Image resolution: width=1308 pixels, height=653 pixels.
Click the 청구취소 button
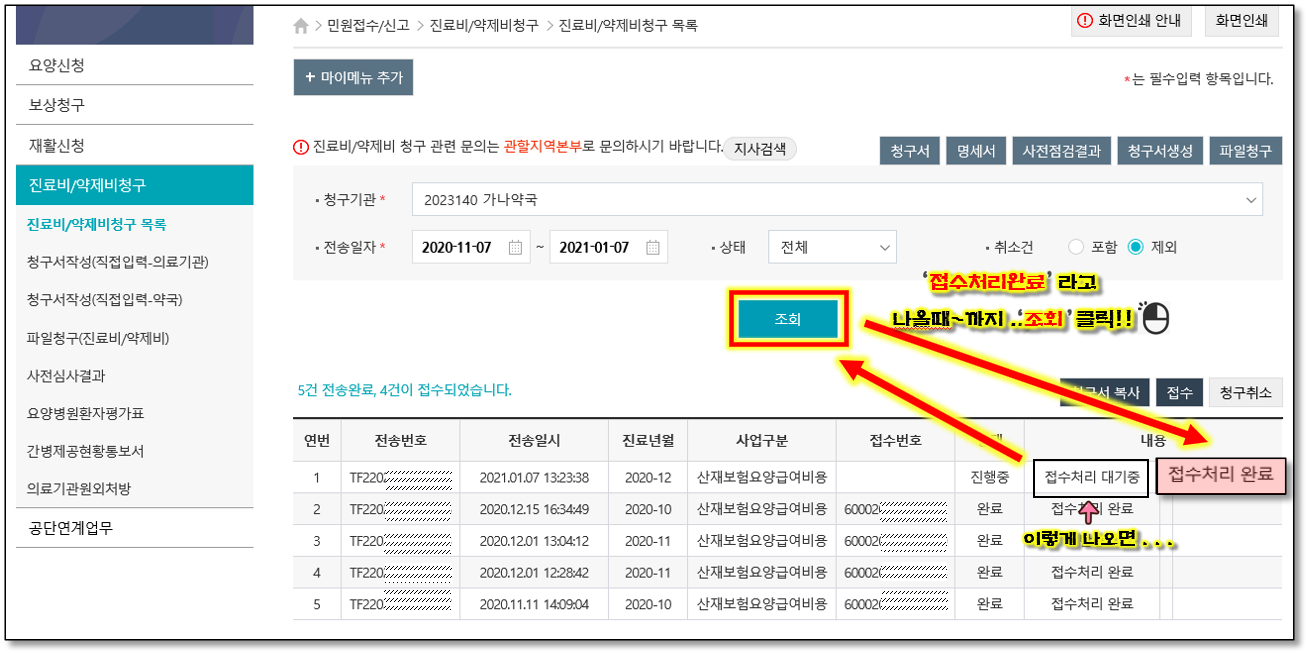[x=1245, y=393]
